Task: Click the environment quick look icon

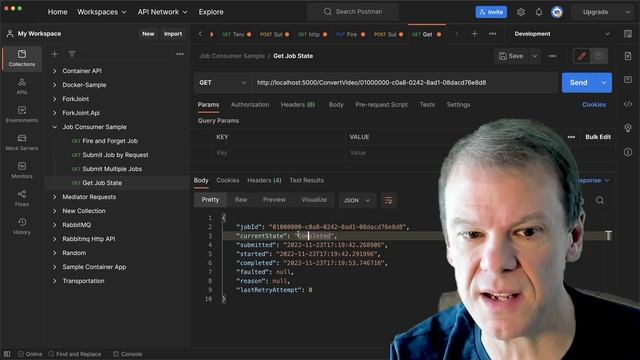Action: 628,34
